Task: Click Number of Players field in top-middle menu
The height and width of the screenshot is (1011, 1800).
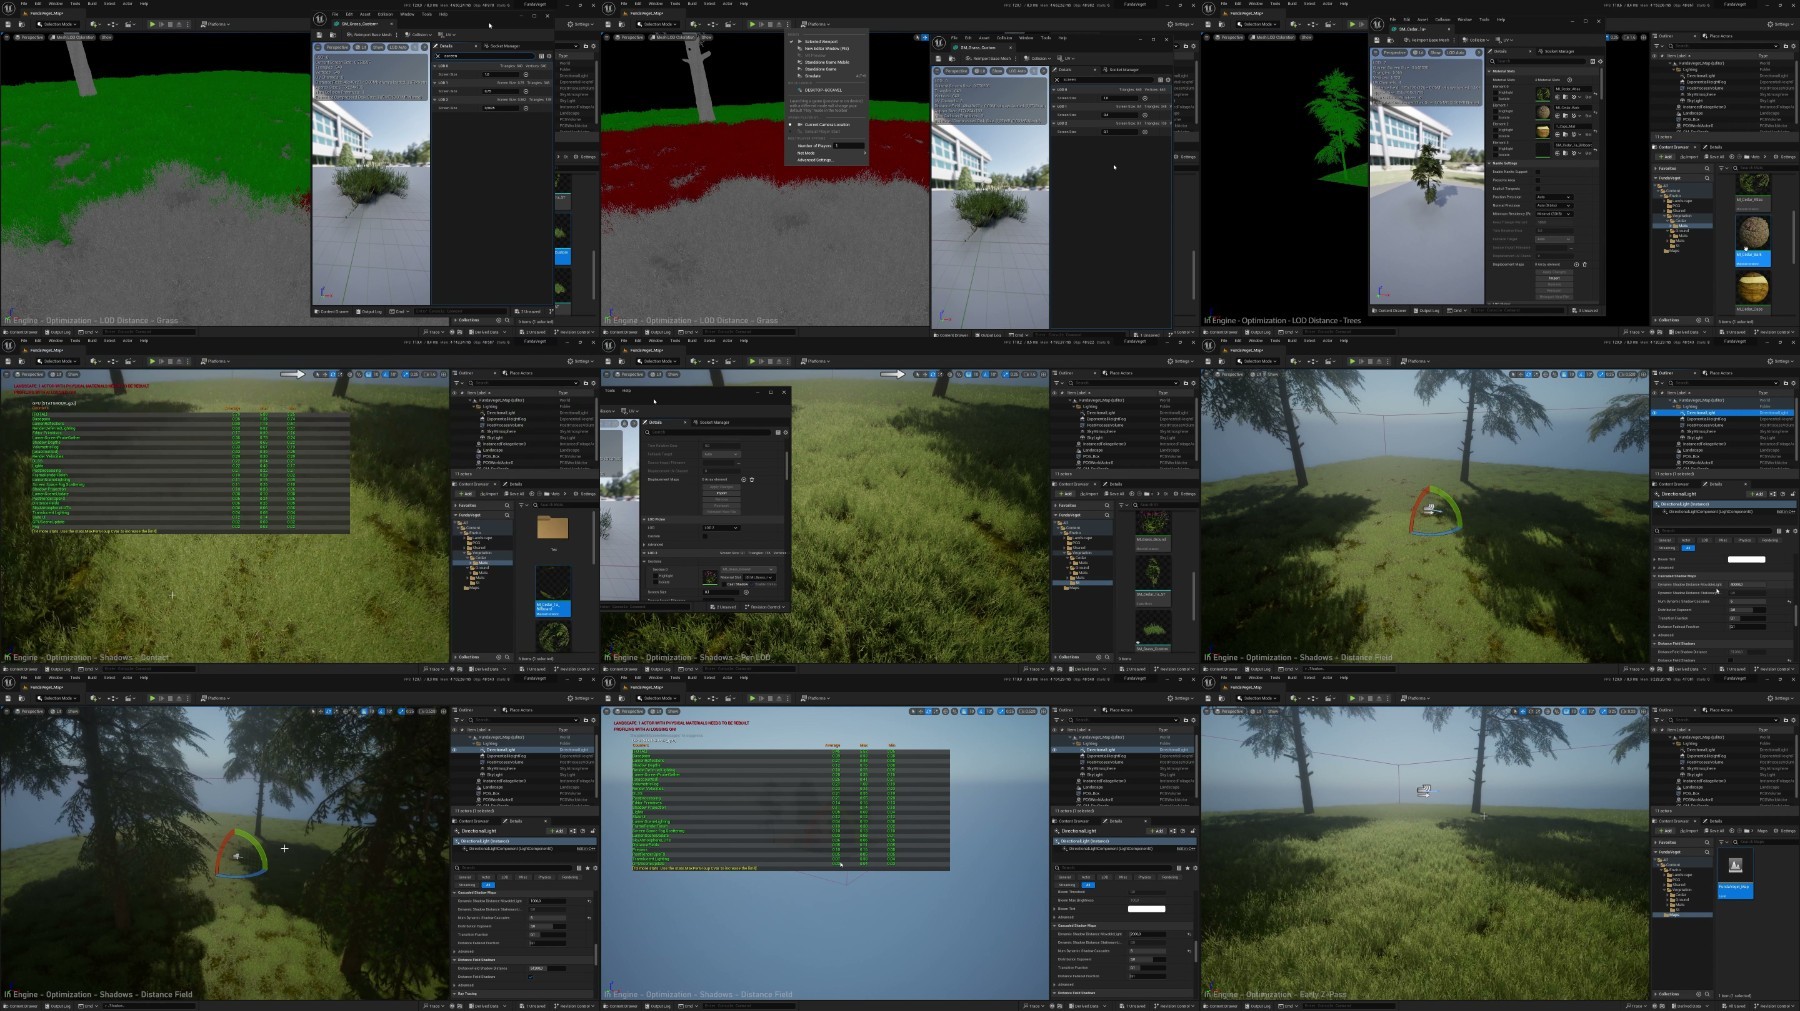Action: (x=849, y=146)
